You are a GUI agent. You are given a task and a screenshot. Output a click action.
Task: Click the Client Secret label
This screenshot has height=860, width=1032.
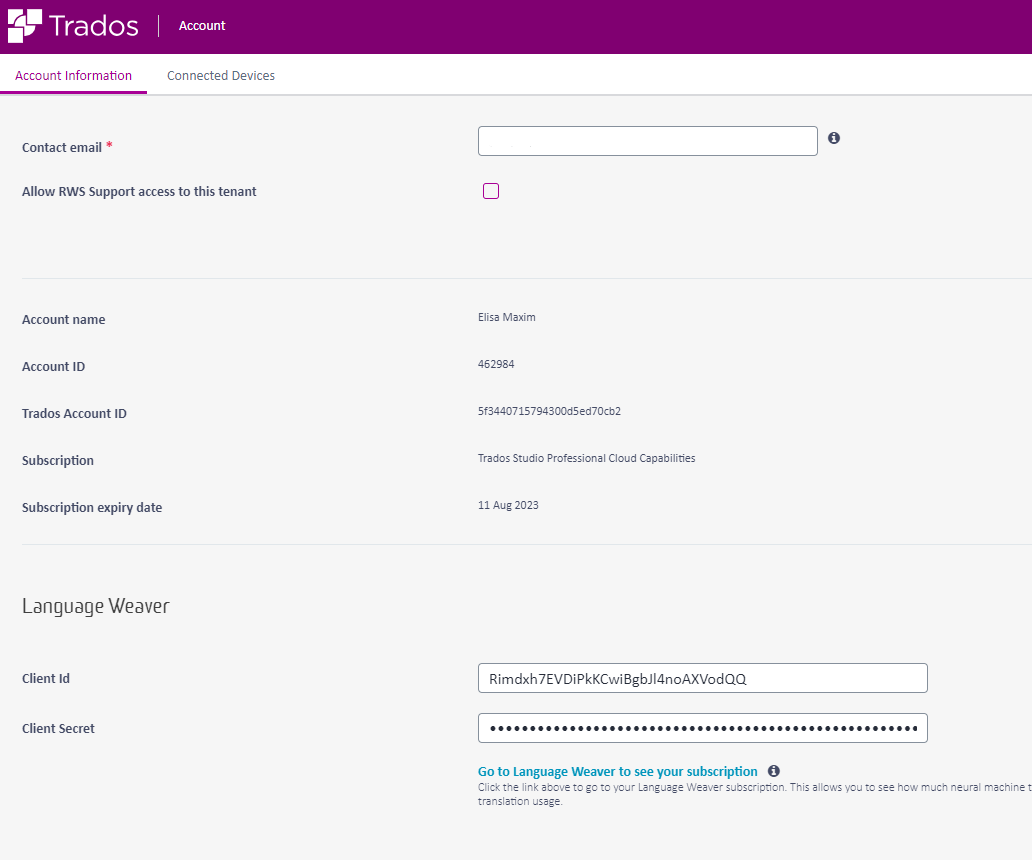pyautogui.click(x=59, y=728)
